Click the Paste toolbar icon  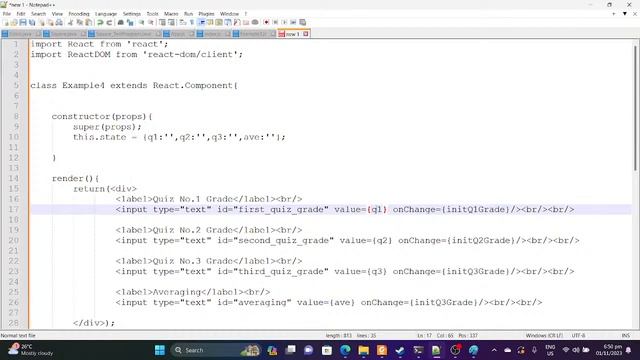click(88, 22)
